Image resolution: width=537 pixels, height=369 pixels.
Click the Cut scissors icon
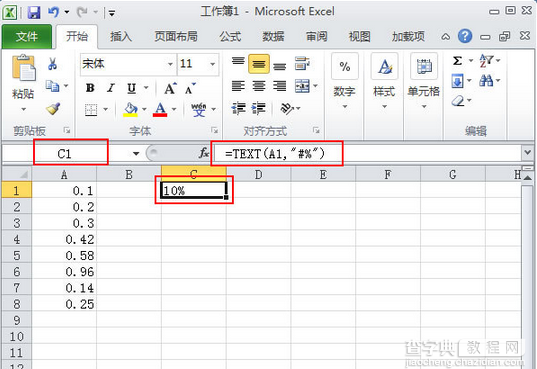(52, 64)
